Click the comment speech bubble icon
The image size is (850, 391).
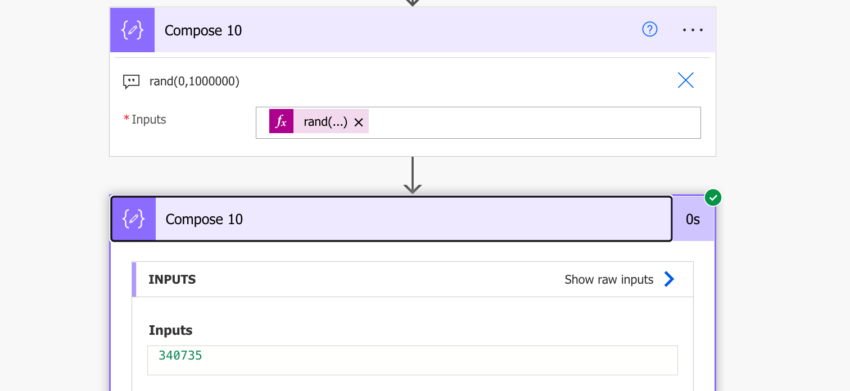pos(131,82)
